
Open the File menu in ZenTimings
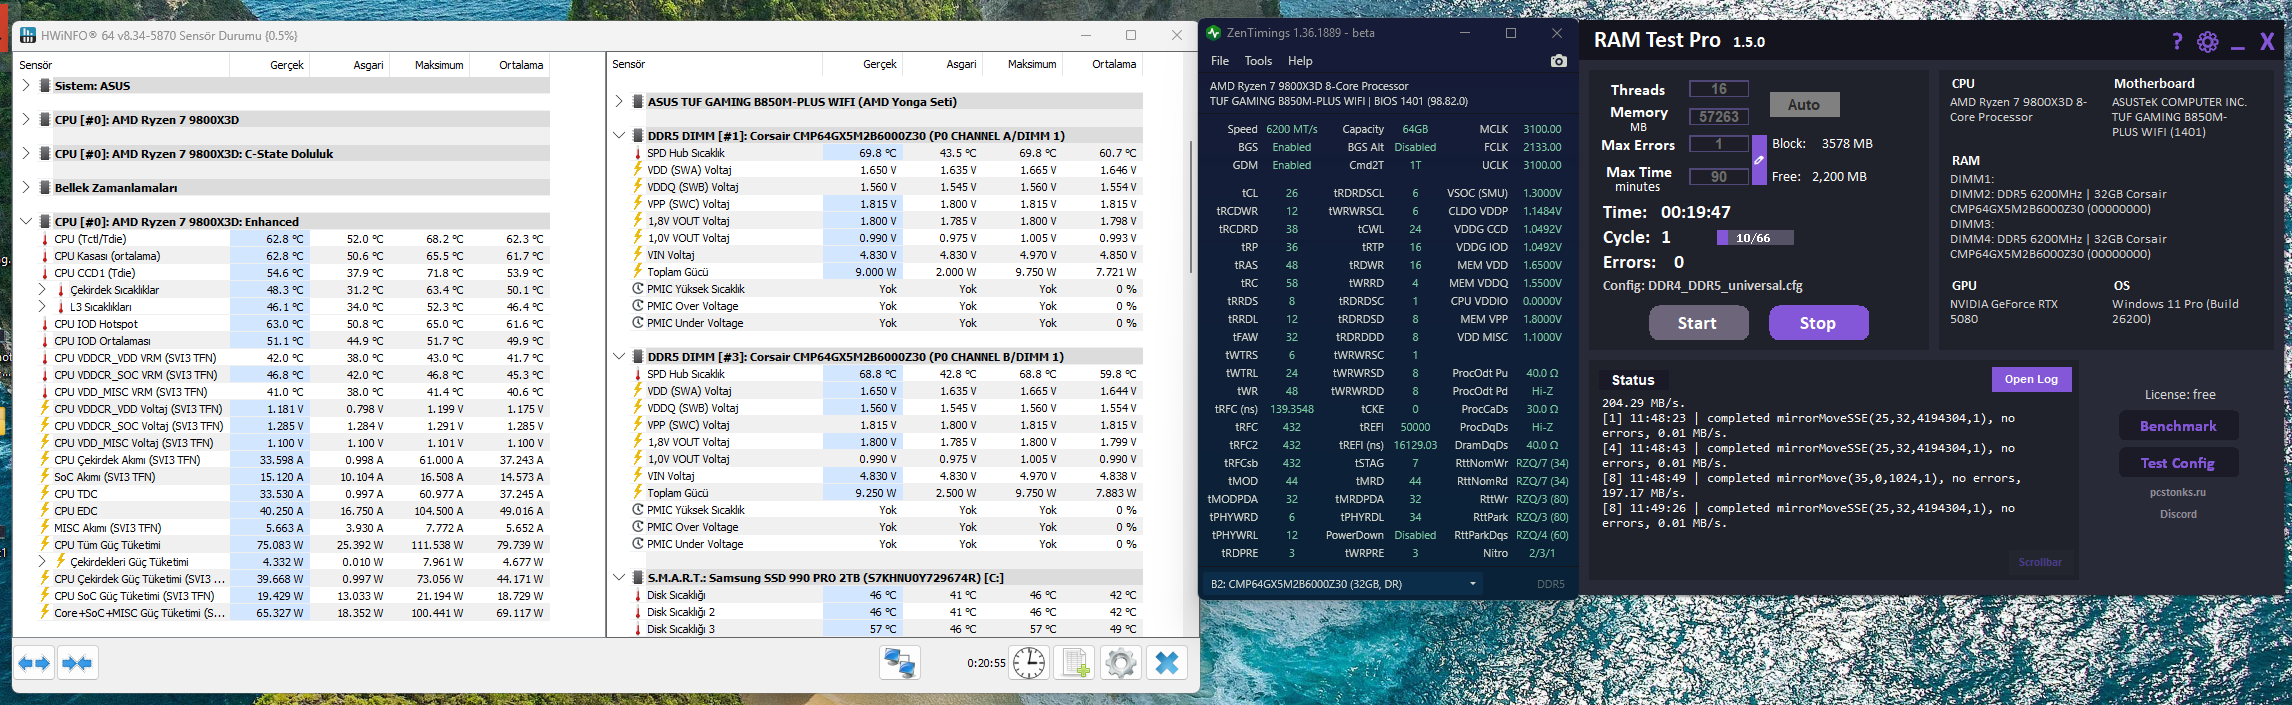point(1219,61)
